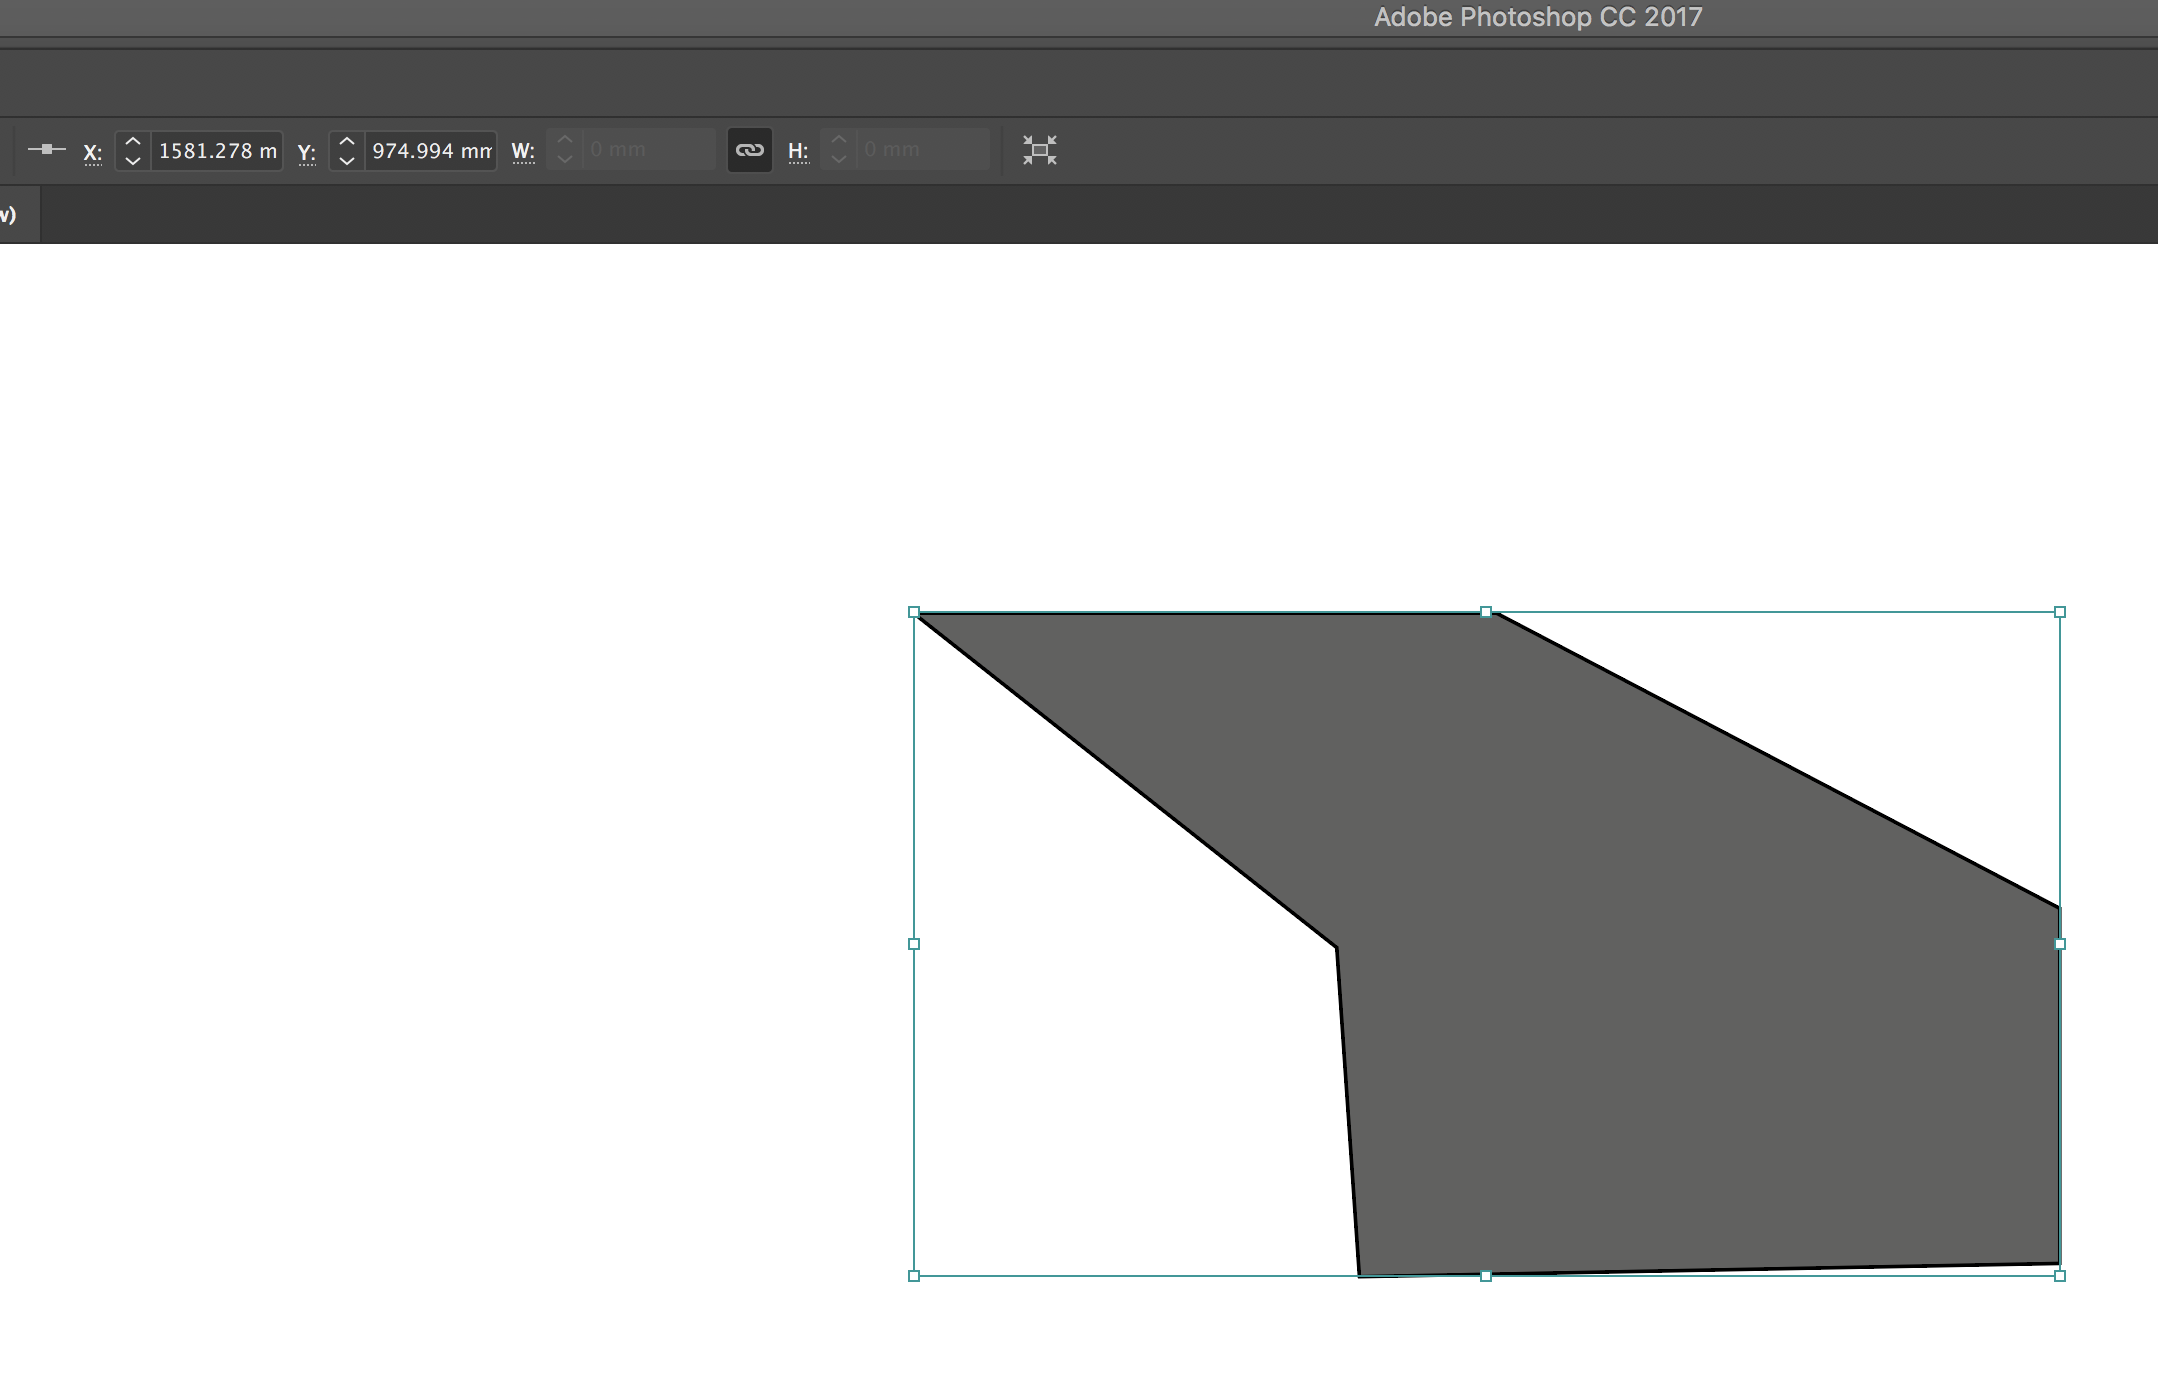
Task: Click the Y: scrubby label
Action: [x=306, y=152]
